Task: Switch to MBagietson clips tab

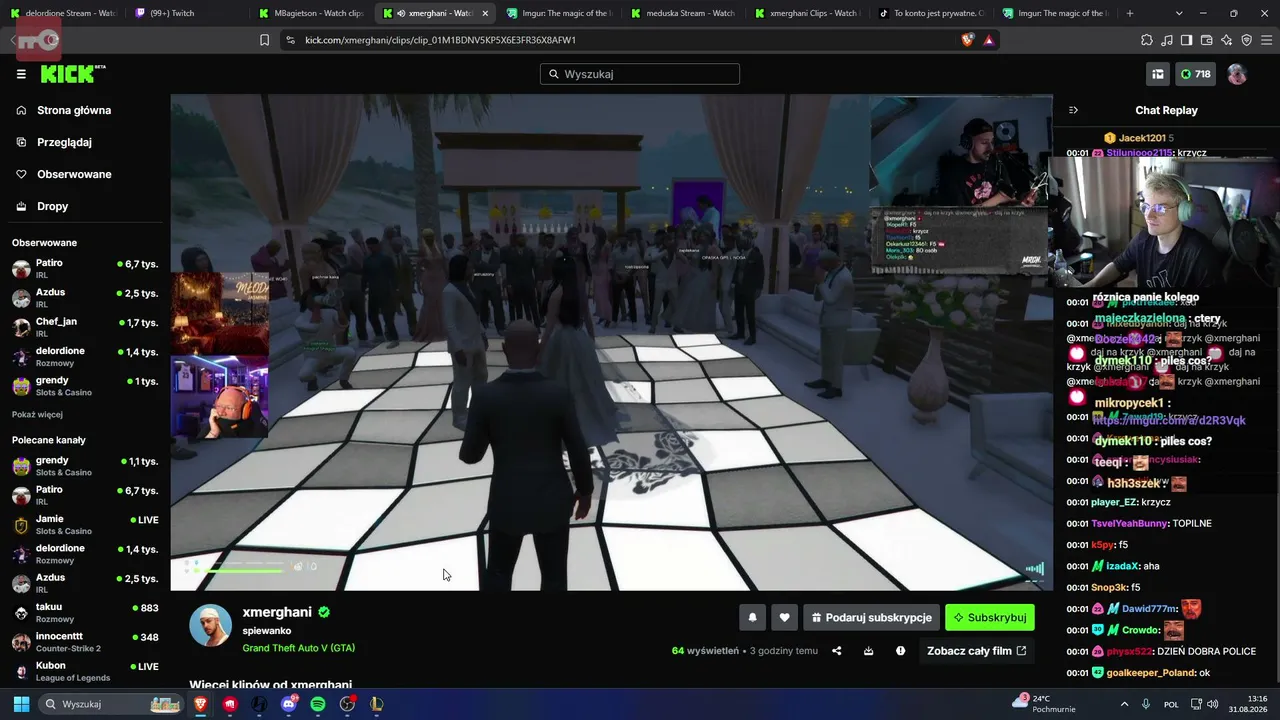Action: (x=312, y=13)
